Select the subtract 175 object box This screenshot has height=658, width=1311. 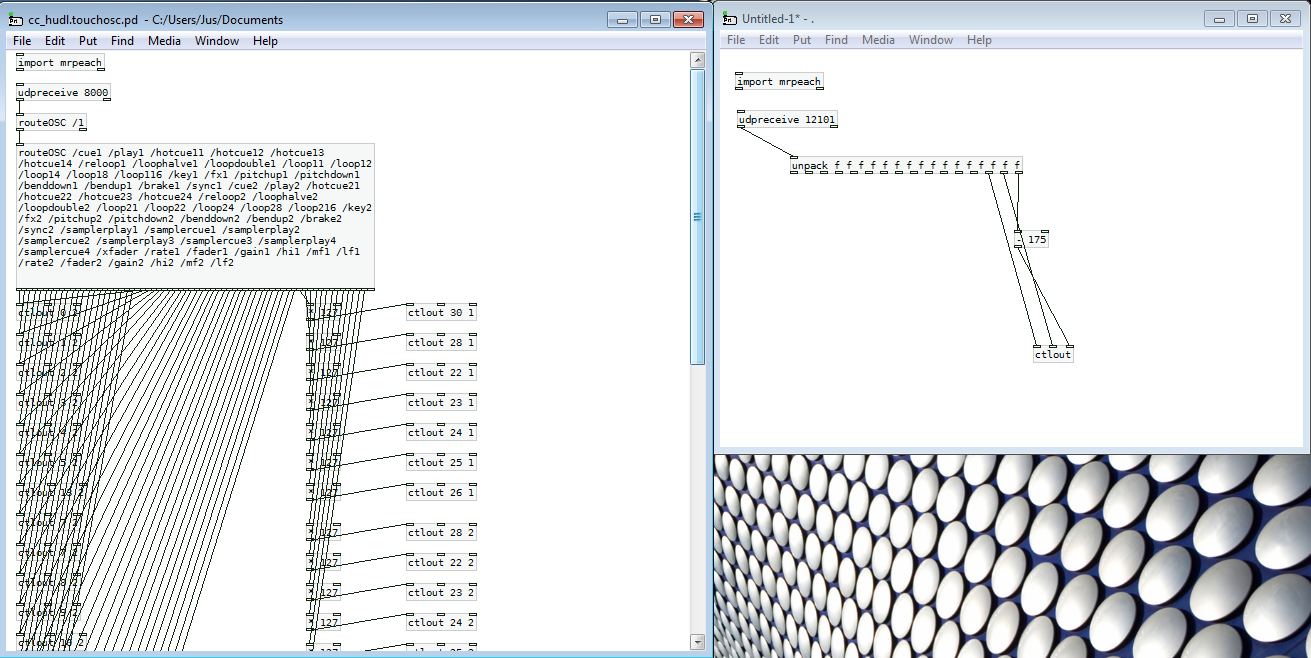[x=1031, y=240]
